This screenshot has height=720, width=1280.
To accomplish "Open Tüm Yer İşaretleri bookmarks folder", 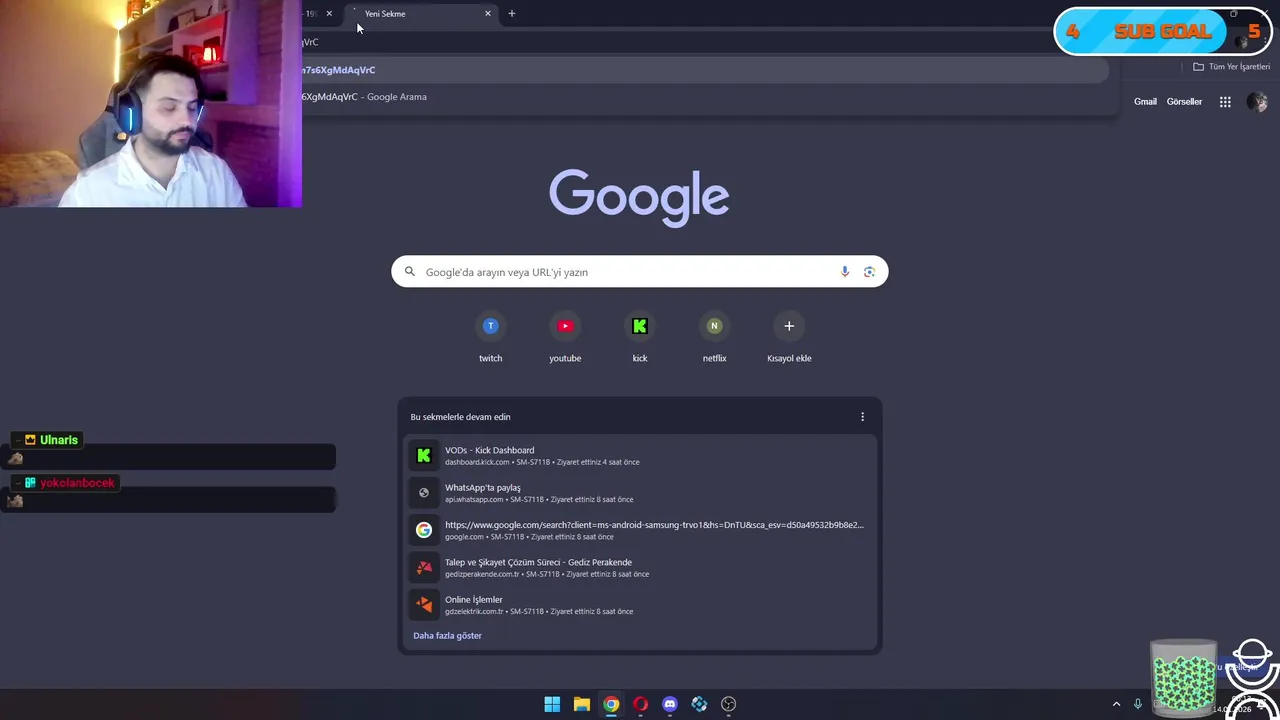I will coord(1231,67).
